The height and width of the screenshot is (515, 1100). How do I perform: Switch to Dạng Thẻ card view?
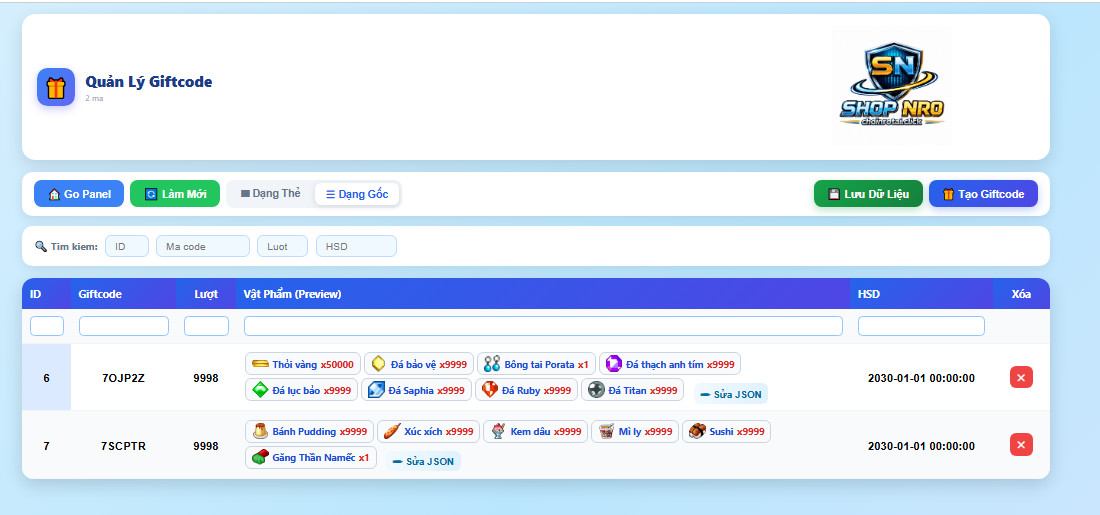tap(271, 194)
